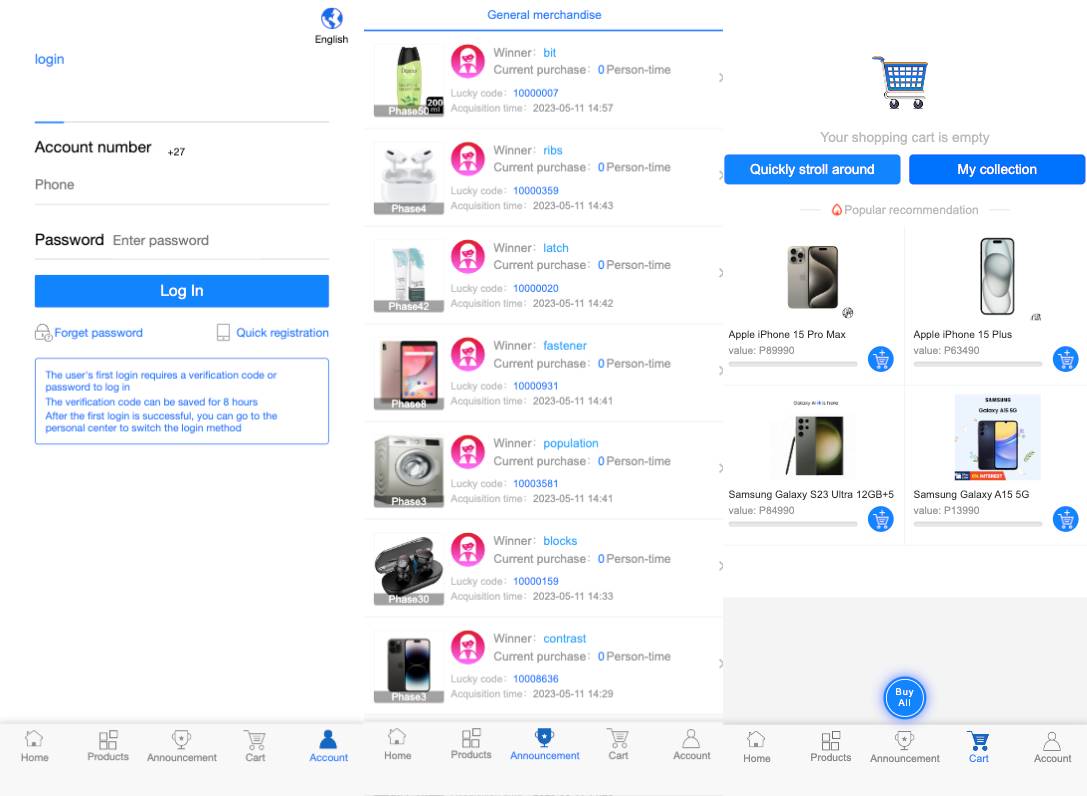Click the highlighted Announcement trophy icon
Image resolution: width=1087 pixels, height=796 pixels.
(x=544, y=738)
